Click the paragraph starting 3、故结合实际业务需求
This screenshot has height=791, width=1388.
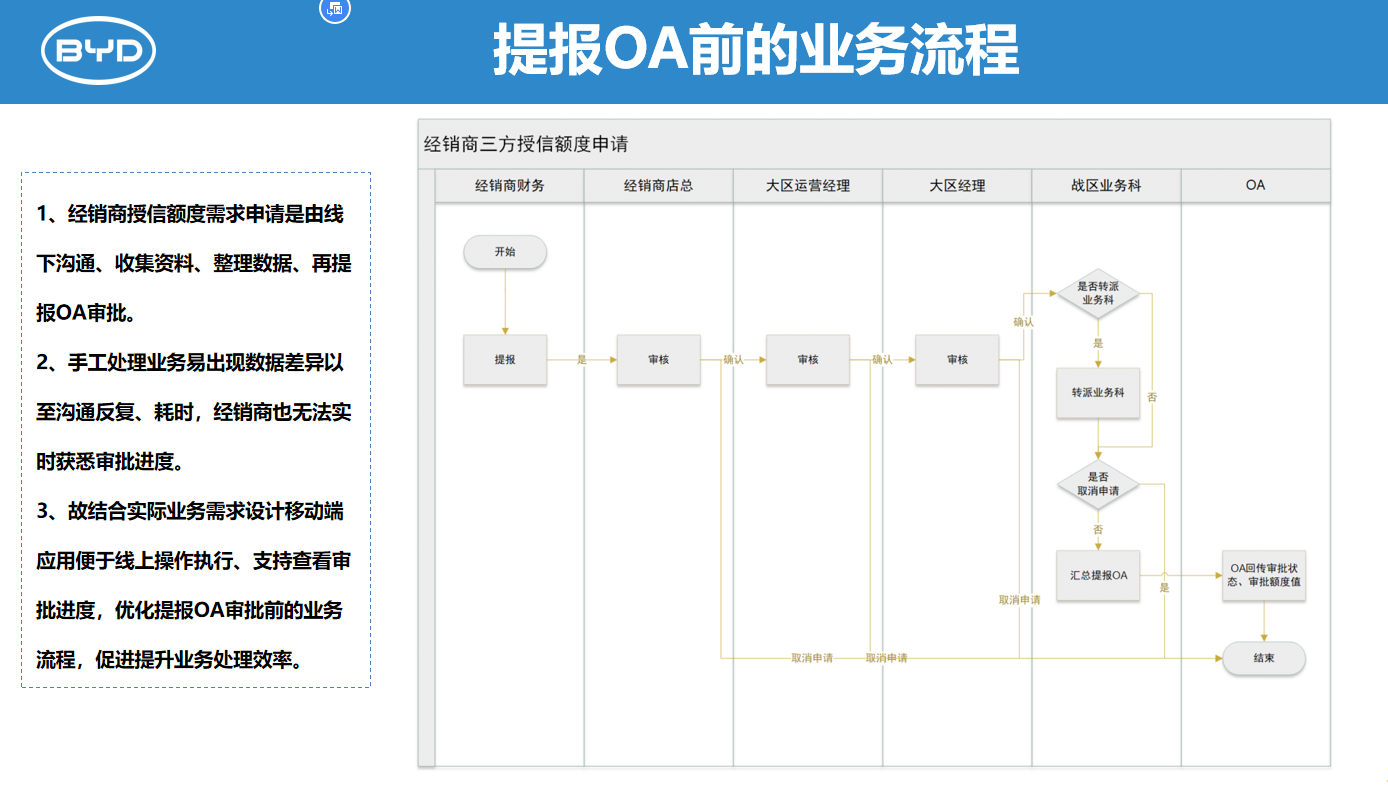point(194,585)
